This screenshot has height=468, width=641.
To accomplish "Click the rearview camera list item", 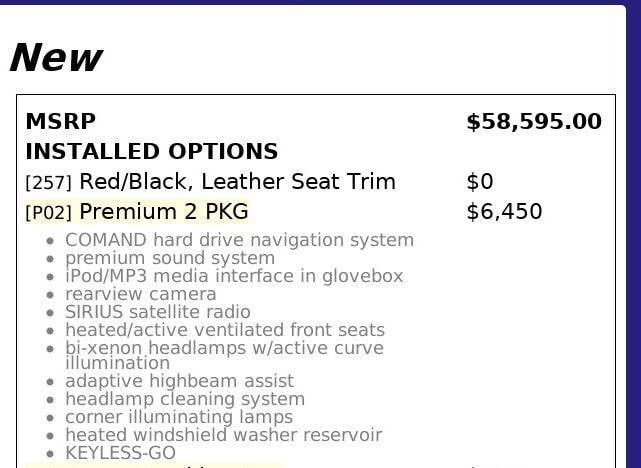I will [140, 294].
